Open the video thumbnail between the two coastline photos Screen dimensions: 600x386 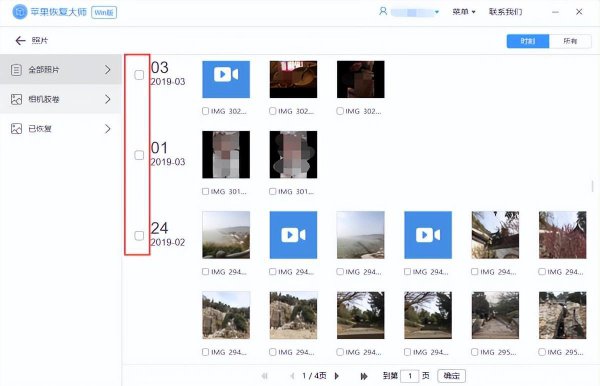click(x=293, y=235)
